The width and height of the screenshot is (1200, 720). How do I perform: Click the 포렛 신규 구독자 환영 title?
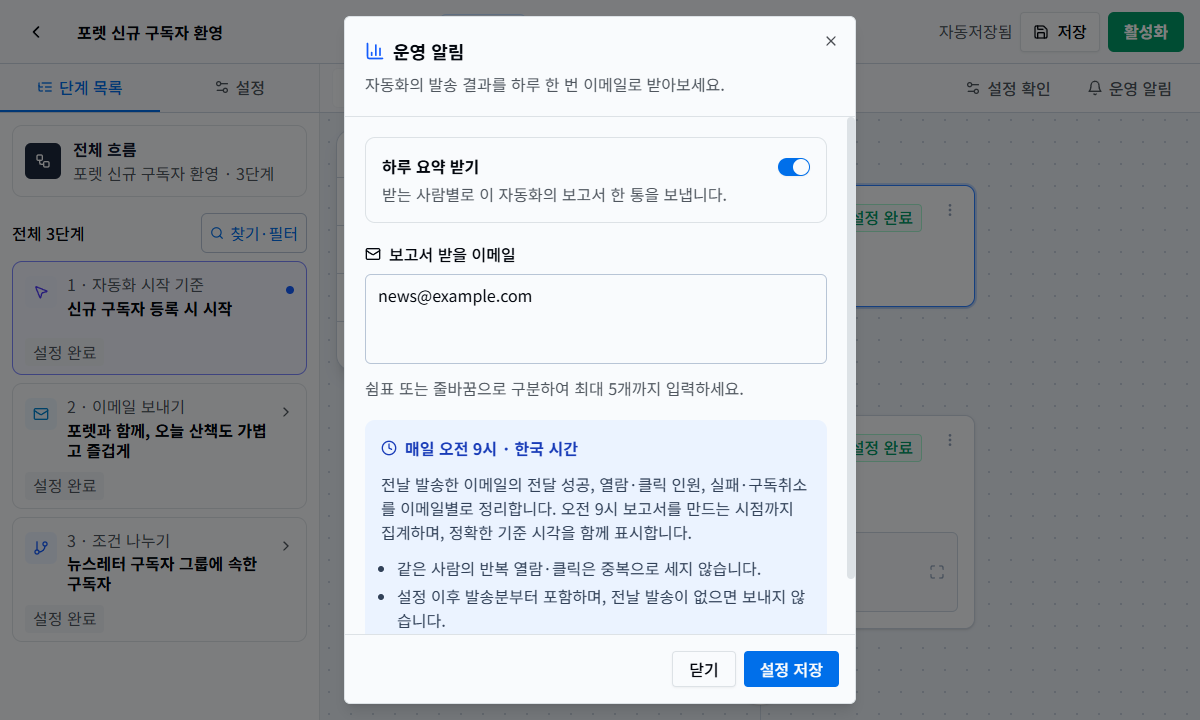(150, 32)
